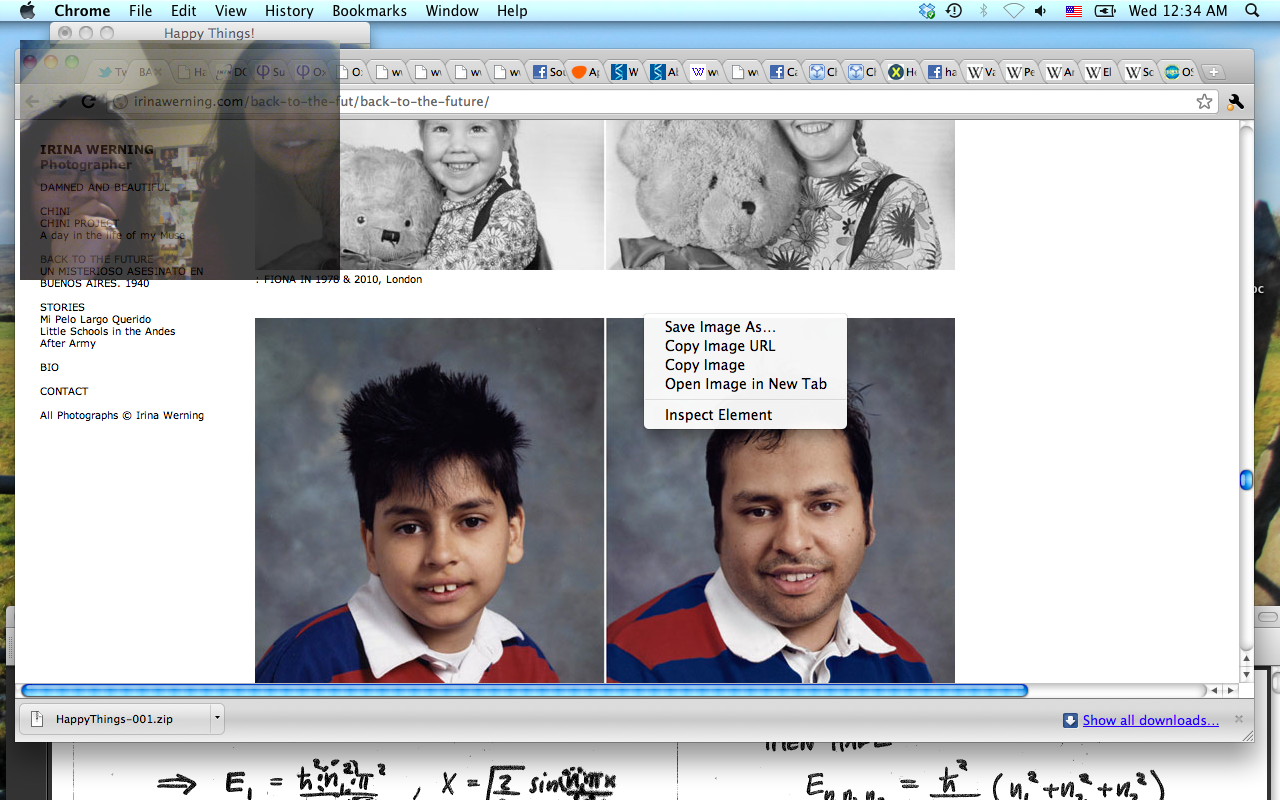Open the Dropbox menu bar icon
The height and width of the screenshot is (800, 1280).
[x=927, y=11]
